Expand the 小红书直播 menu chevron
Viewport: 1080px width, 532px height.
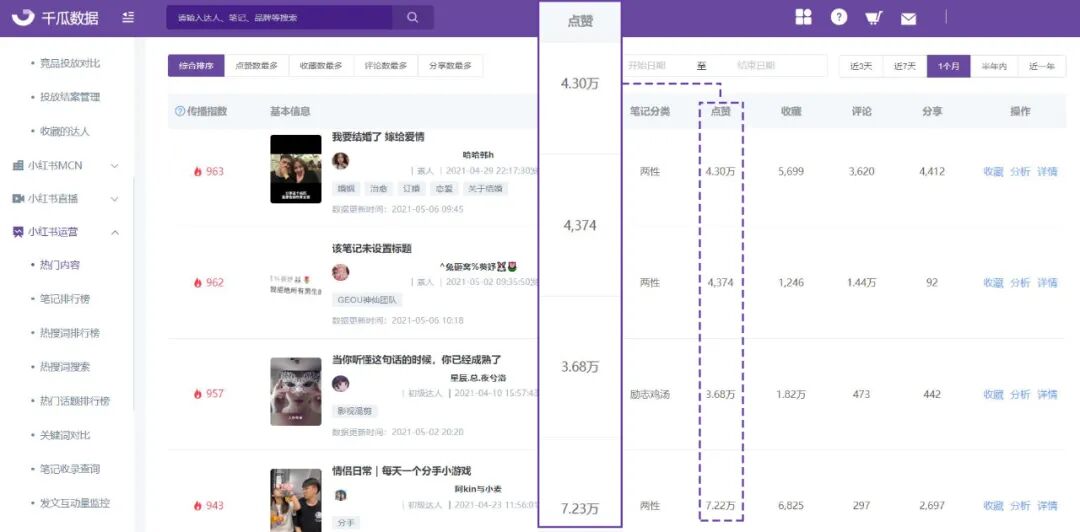(x=115, y=198)
